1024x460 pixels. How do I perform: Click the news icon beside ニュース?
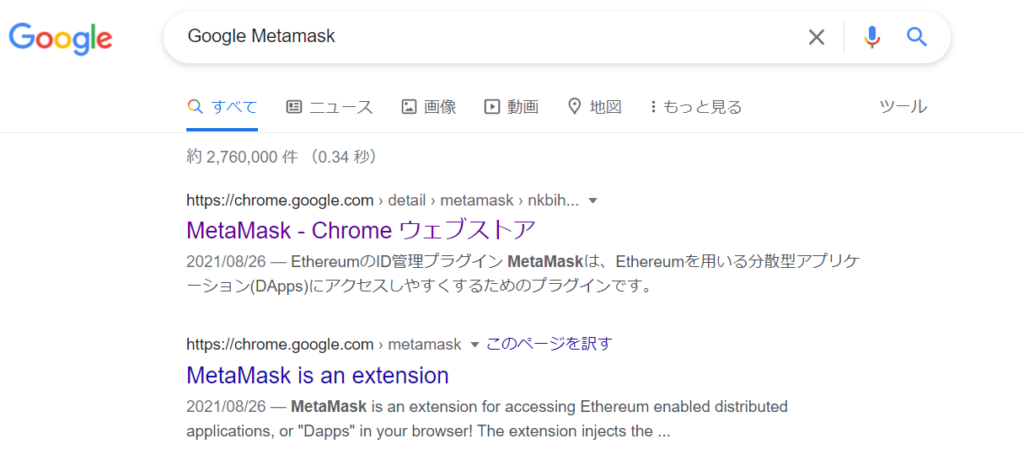click(294, 107)
